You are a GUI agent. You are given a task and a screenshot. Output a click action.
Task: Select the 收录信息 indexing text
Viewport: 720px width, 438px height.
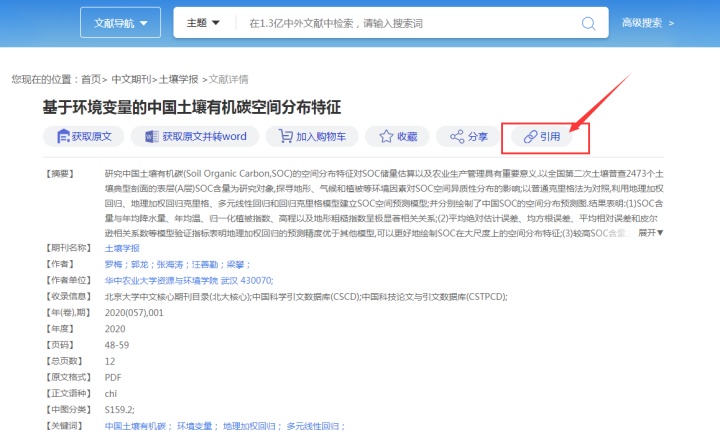[306, 297]
